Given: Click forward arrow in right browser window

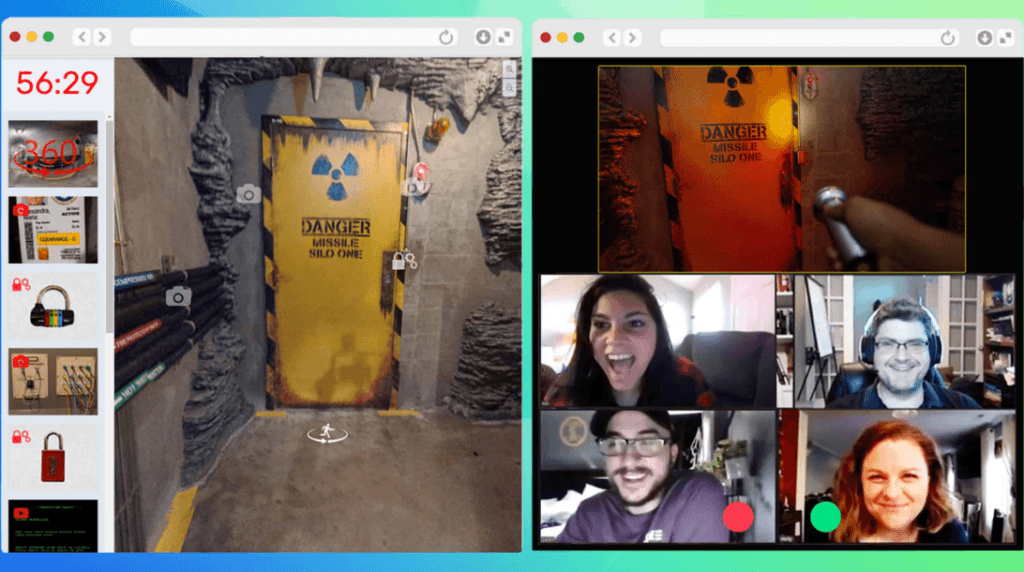Looking at the screenshot, I should 632,38.
